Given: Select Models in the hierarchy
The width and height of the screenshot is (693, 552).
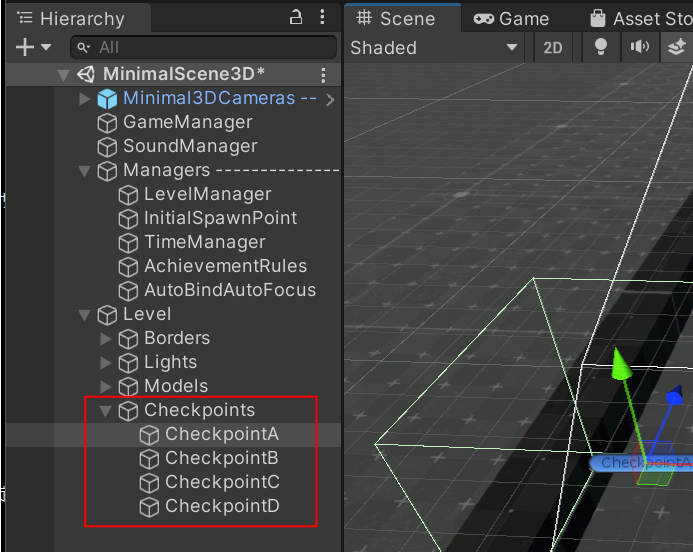Looking at the screenshot, I should click(x=176, y=386).
